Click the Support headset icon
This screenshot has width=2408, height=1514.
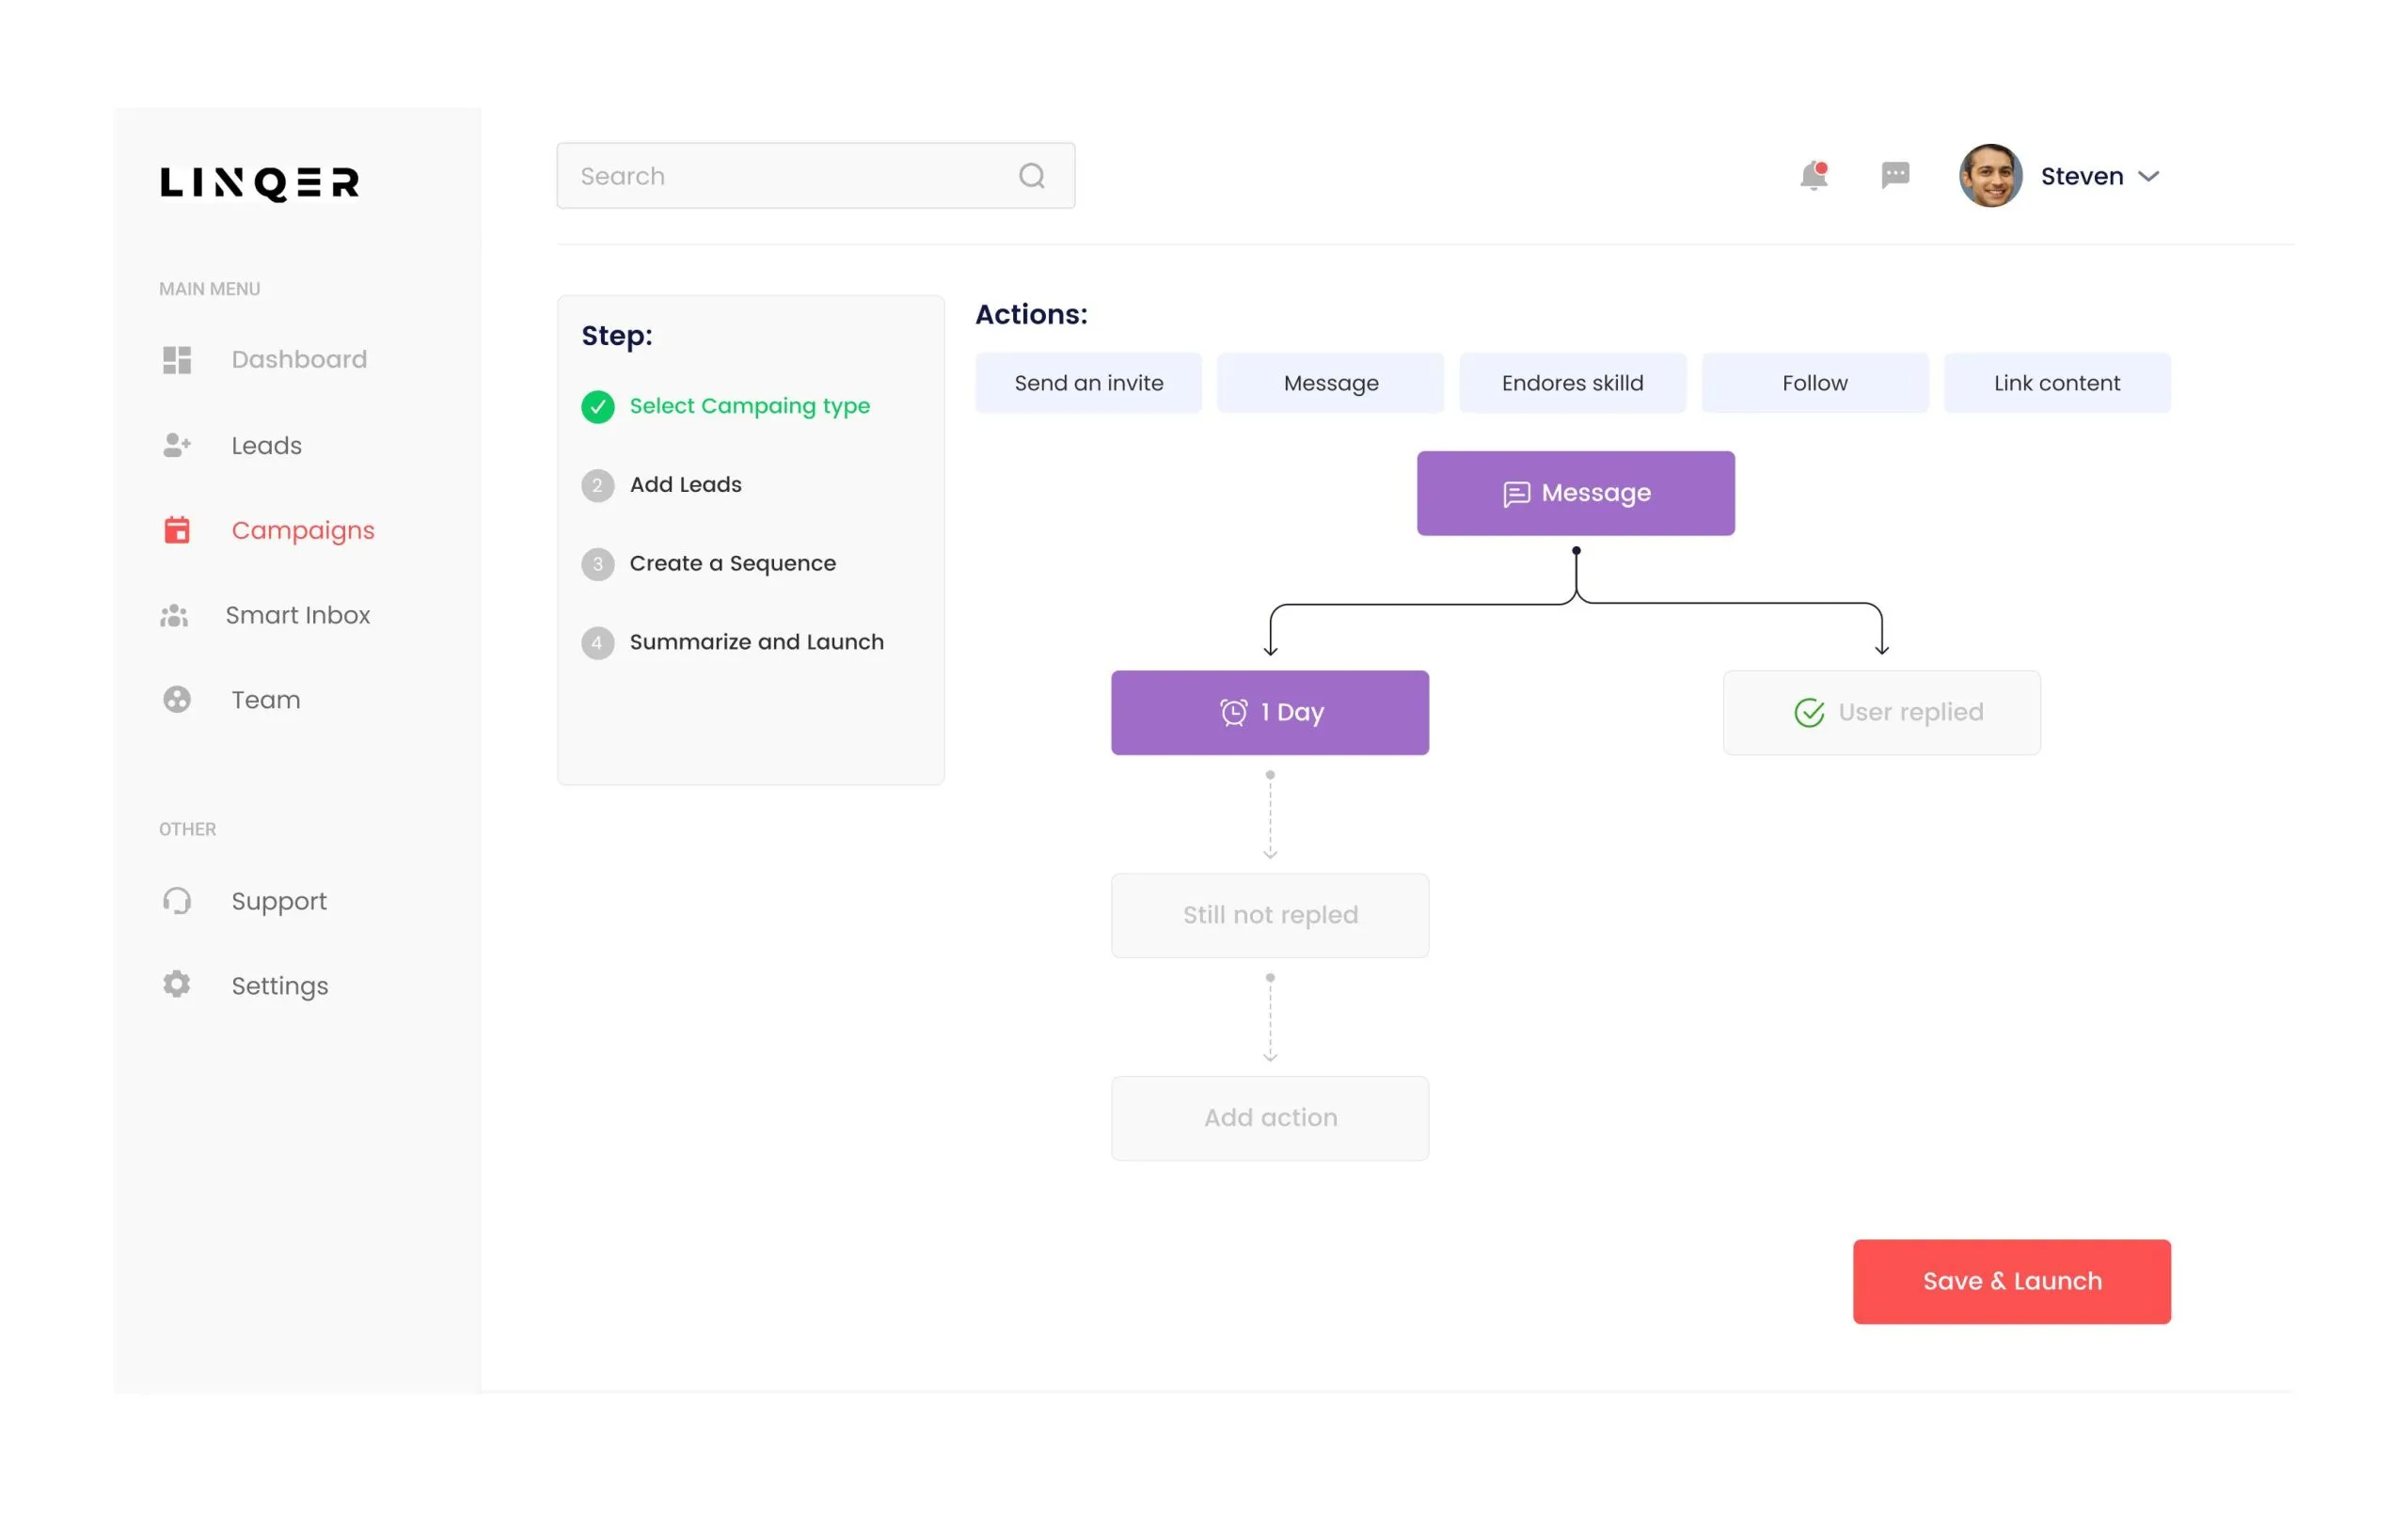tap(177, 901)
